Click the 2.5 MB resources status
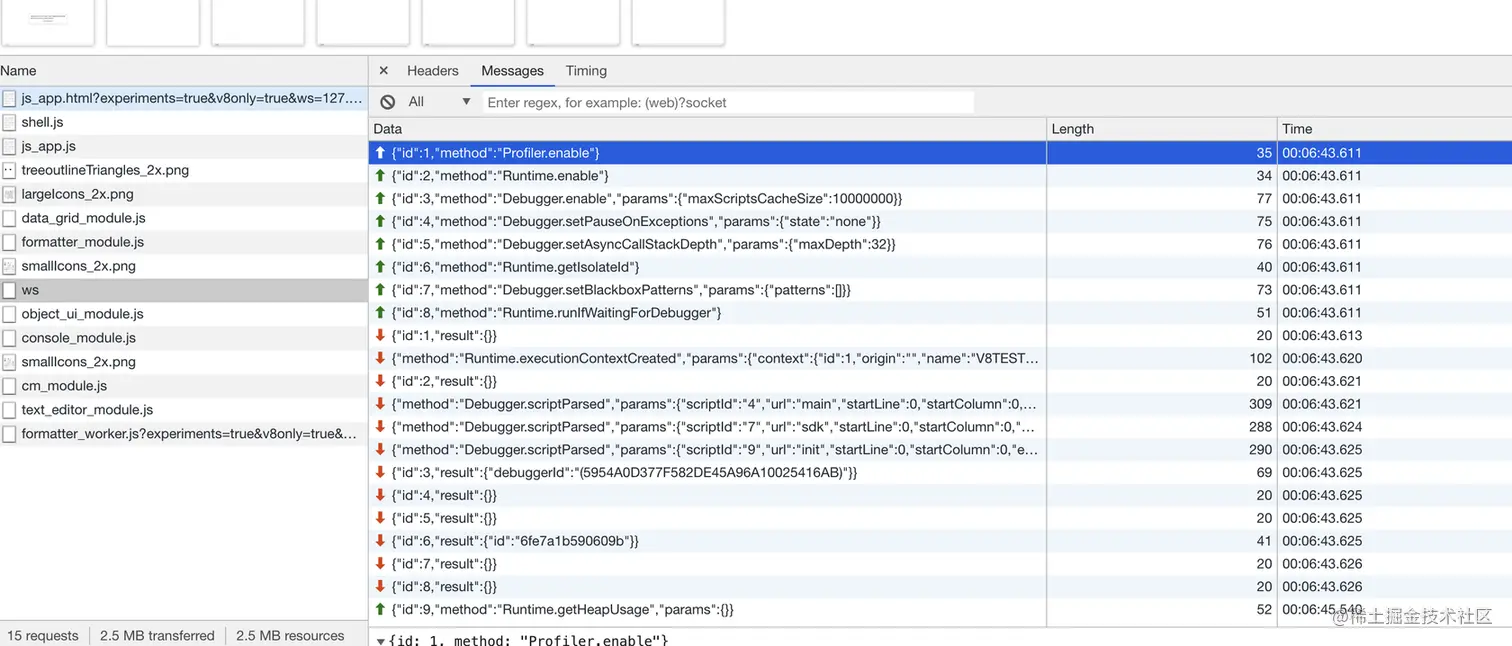 coord(290,636)
